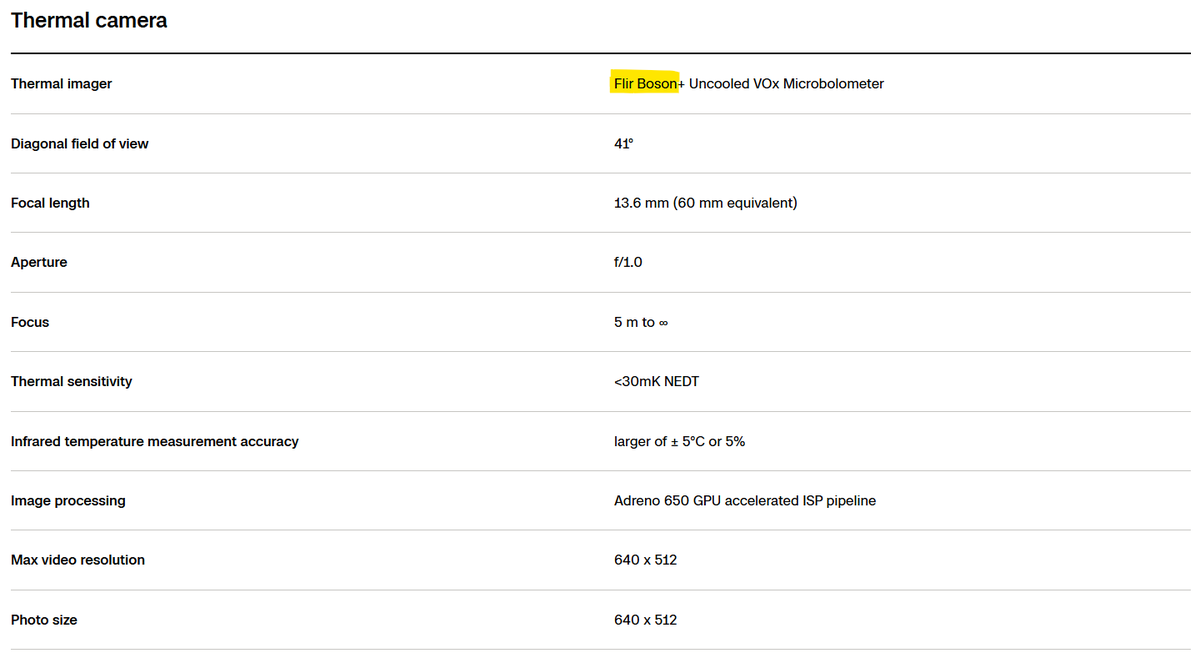Select the 'Aperture' row label
Image resolution: width=1200 pixels, height=653 pixels.
[x=39, y=262]
